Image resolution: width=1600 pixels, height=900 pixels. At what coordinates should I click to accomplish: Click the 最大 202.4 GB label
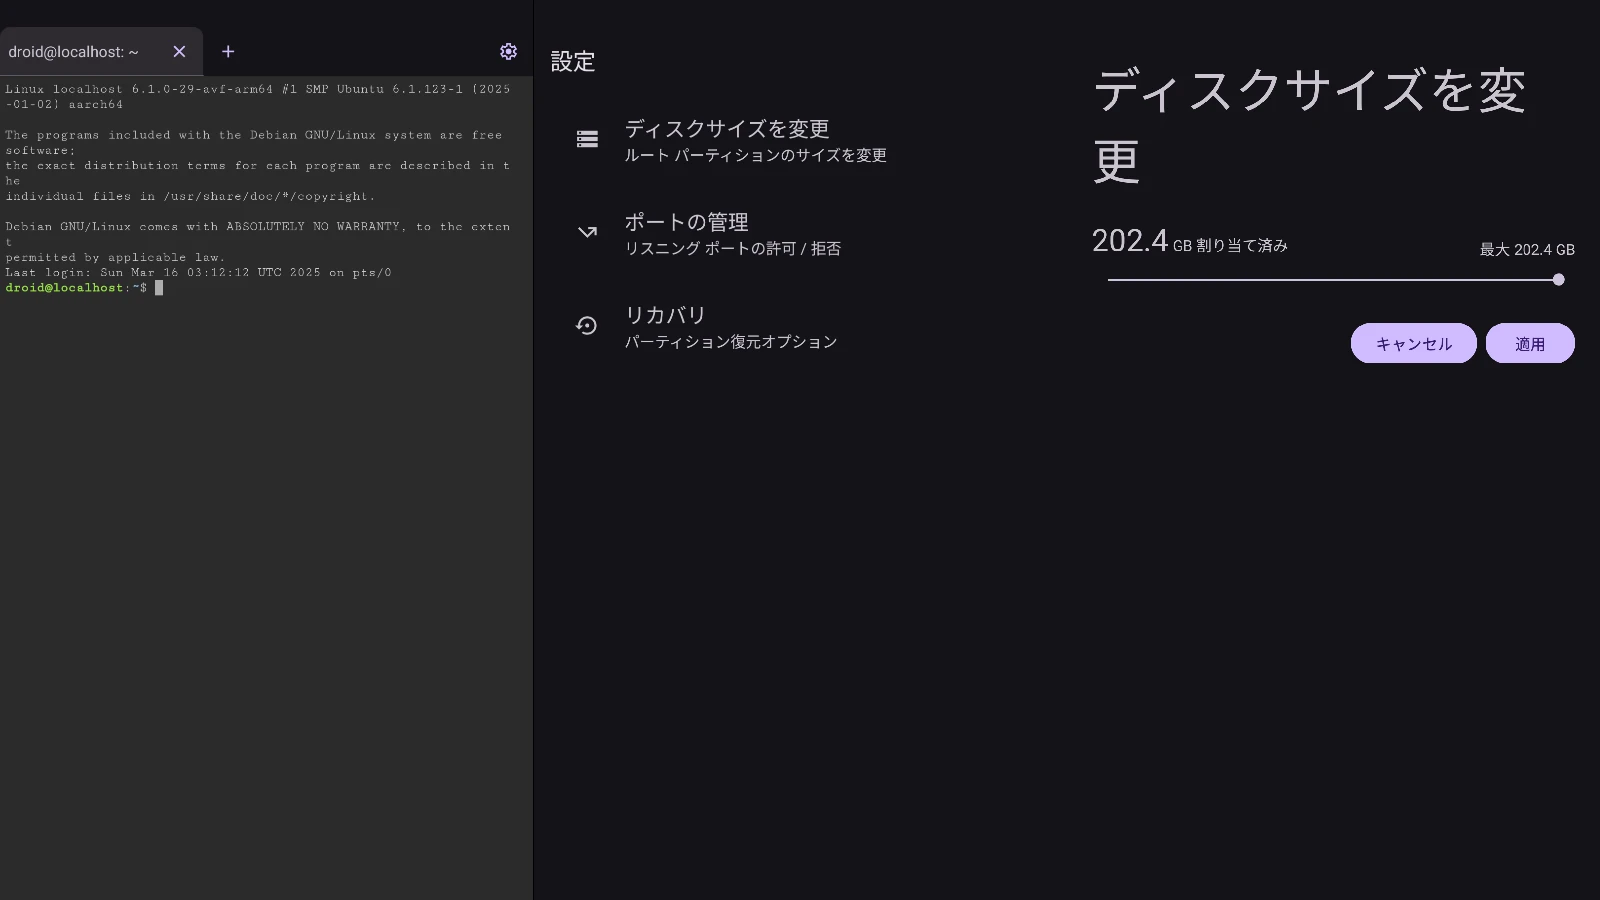pyautogui.click(x=1526, y=250)
